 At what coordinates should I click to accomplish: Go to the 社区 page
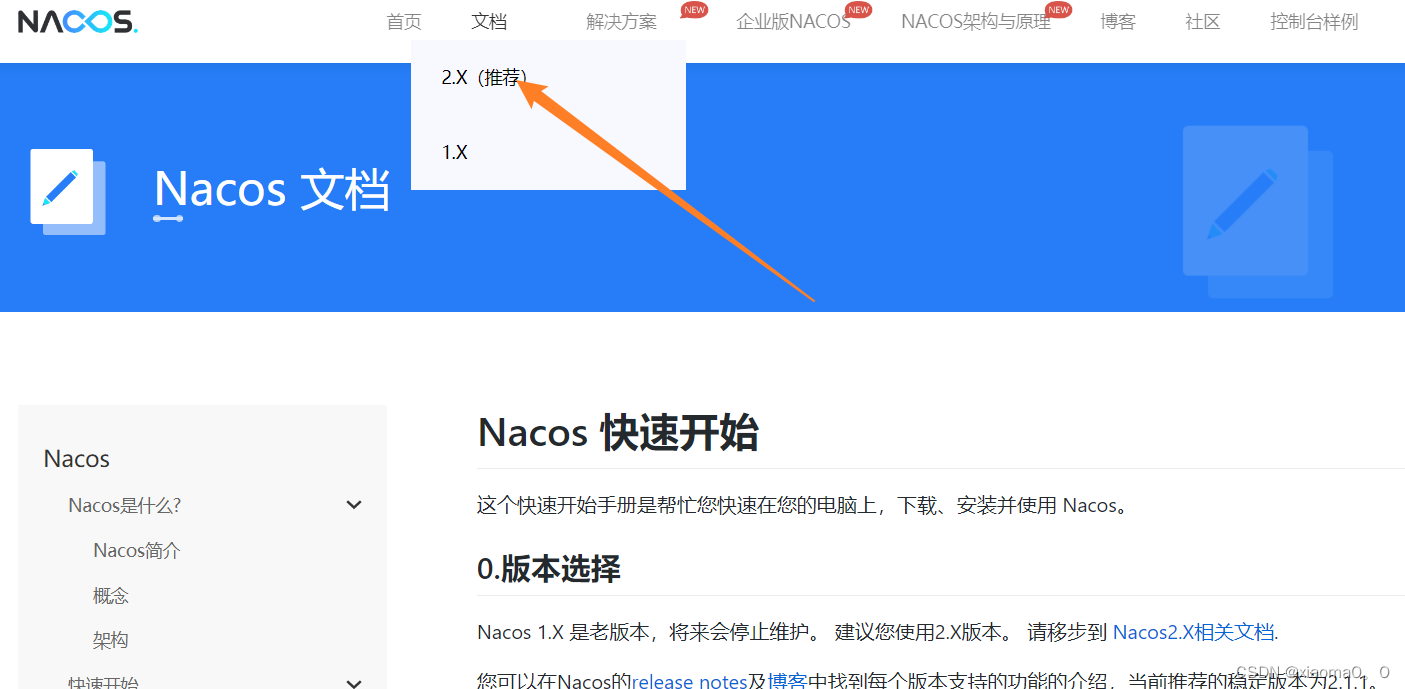(x=1203, y=21)
